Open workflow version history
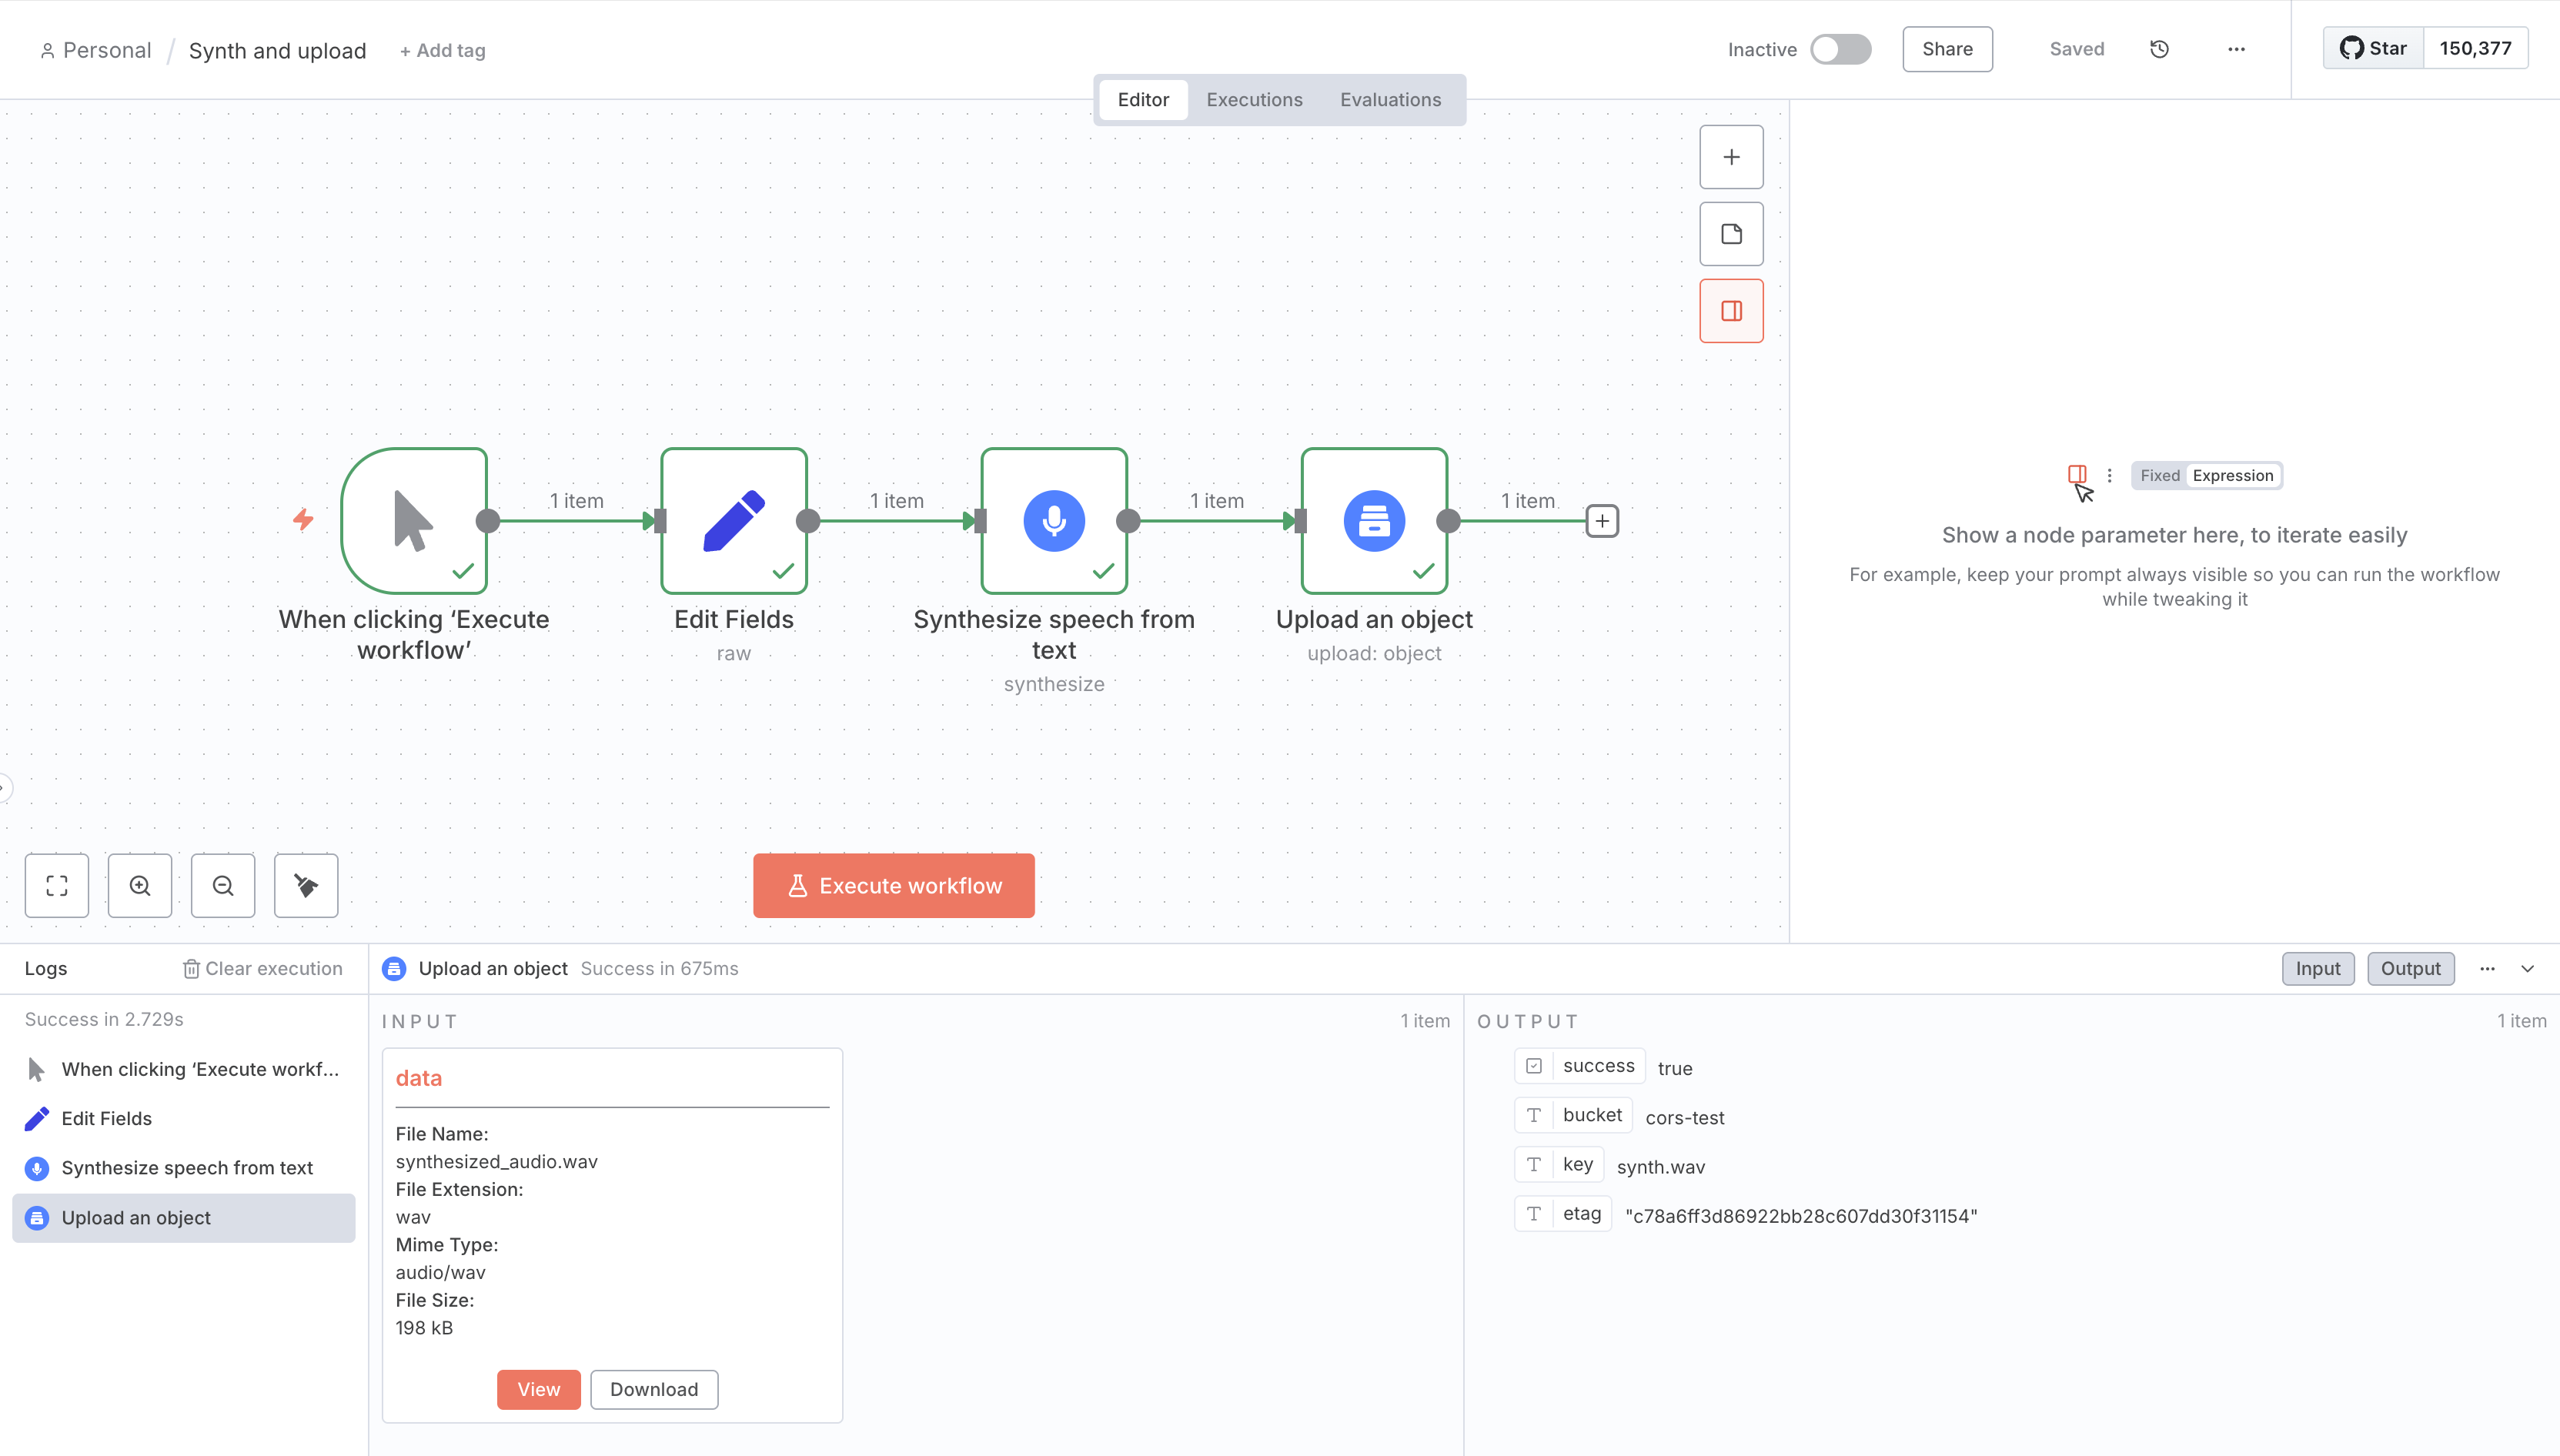Viewport: 2560px width, 1456px height. pos(2159,49)
